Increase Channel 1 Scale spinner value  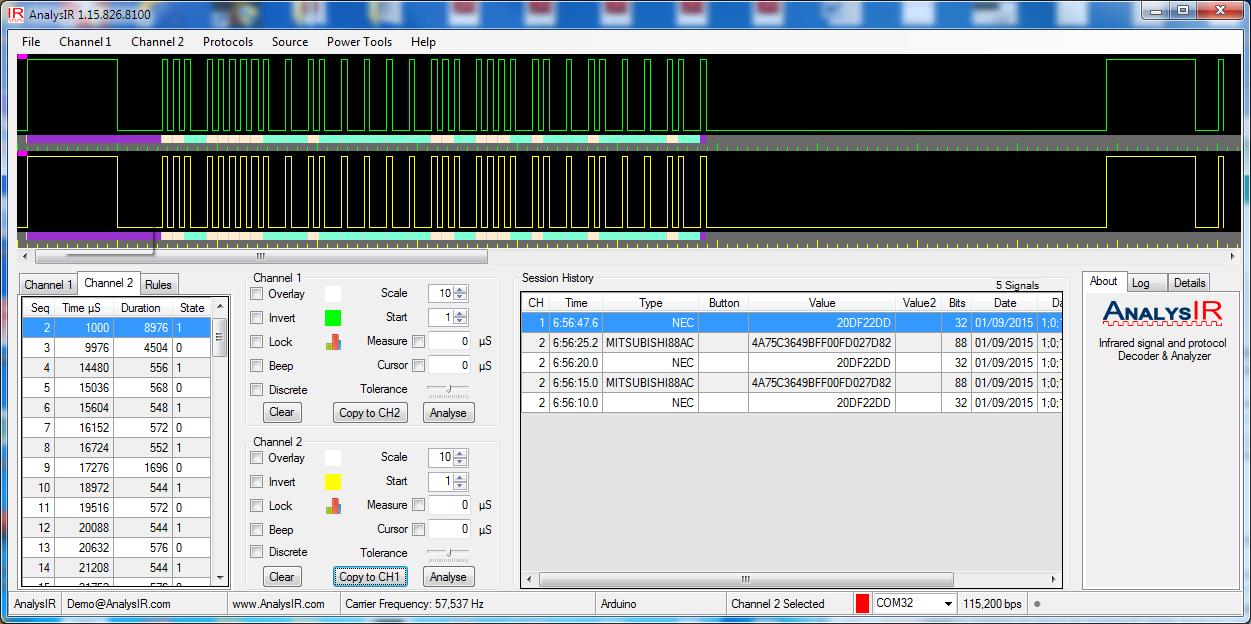pyautogui.click(x=460, y=290)
